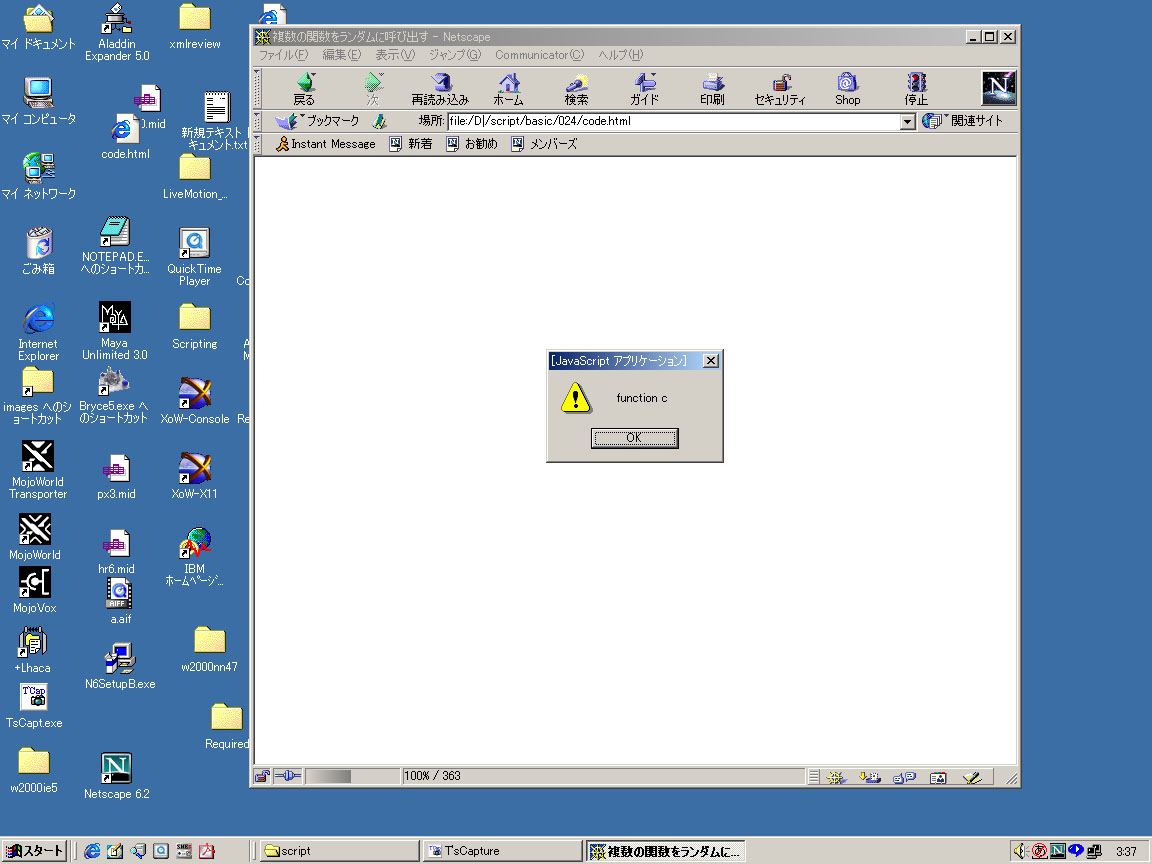
Task: Expand the location URL dropdown arrow
Action: (908, 122)
